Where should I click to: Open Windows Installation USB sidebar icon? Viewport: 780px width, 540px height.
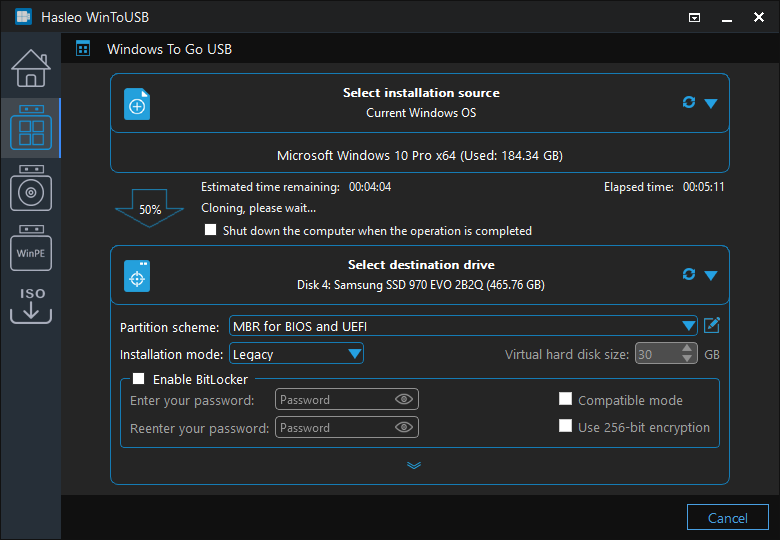[31, 188]
